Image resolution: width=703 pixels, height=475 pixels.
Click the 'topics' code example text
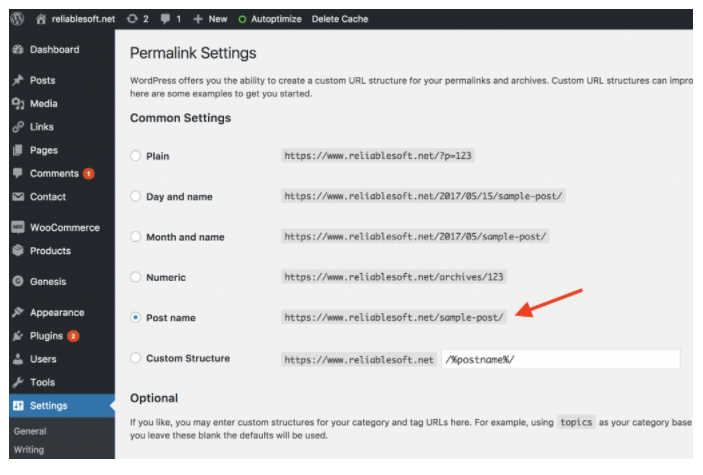(x=576, y=422)
